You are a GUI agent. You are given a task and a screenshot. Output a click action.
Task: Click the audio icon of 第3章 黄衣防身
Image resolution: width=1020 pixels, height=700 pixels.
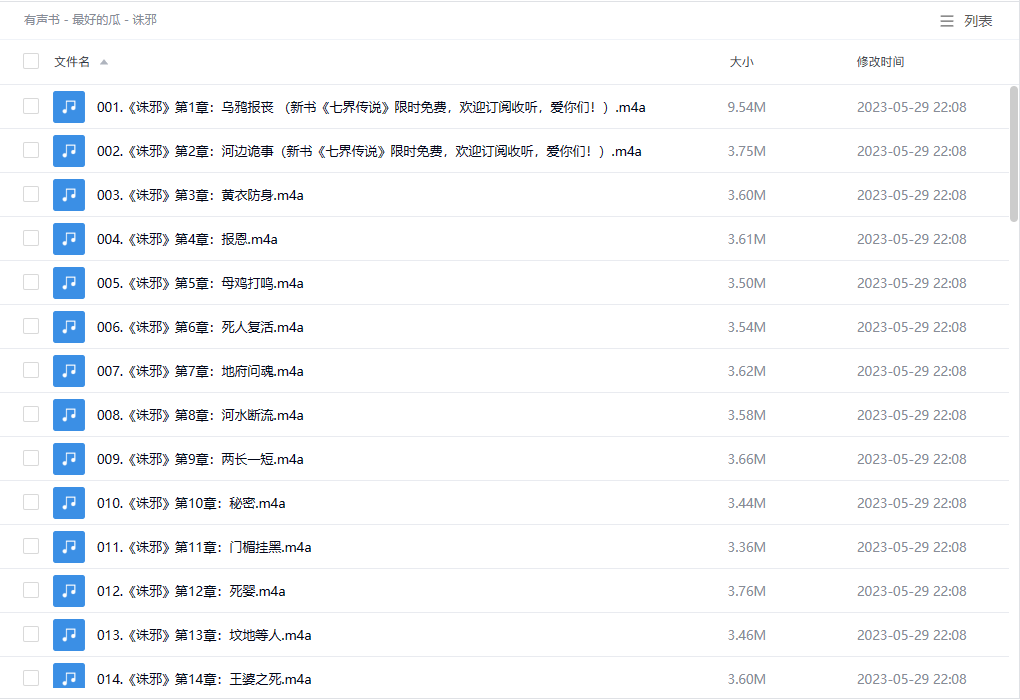[69, 195]
